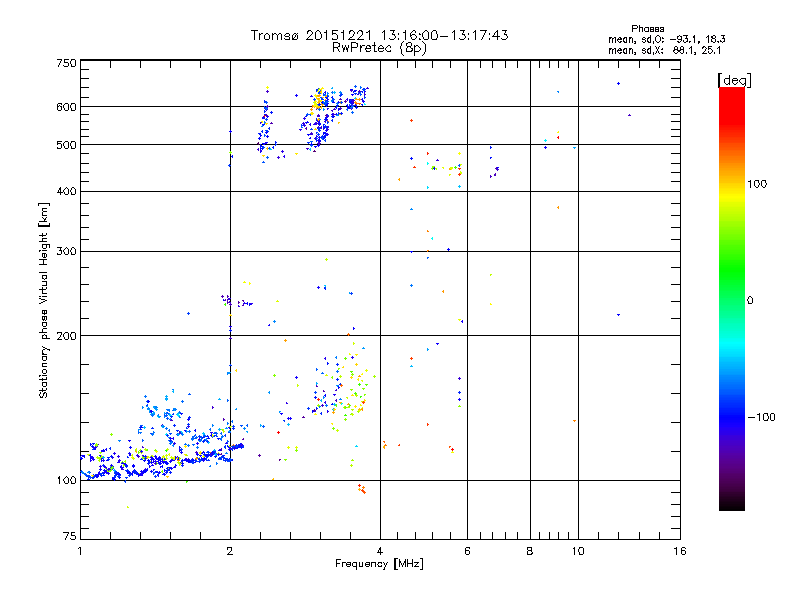The image size is (800, 600).
Task: Click the 'Frequency [MHz]' axis label
Action: coord(379,564)
